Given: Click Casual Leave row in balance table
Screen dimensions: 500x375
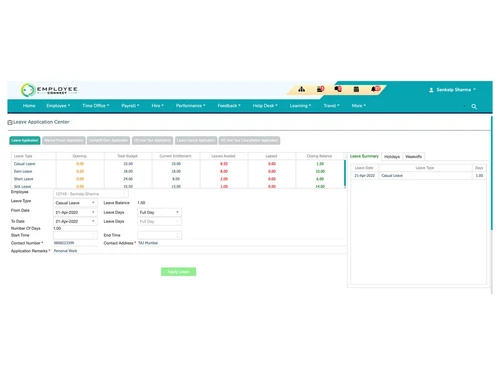Looking at the screenshot, I should (178, 164).
